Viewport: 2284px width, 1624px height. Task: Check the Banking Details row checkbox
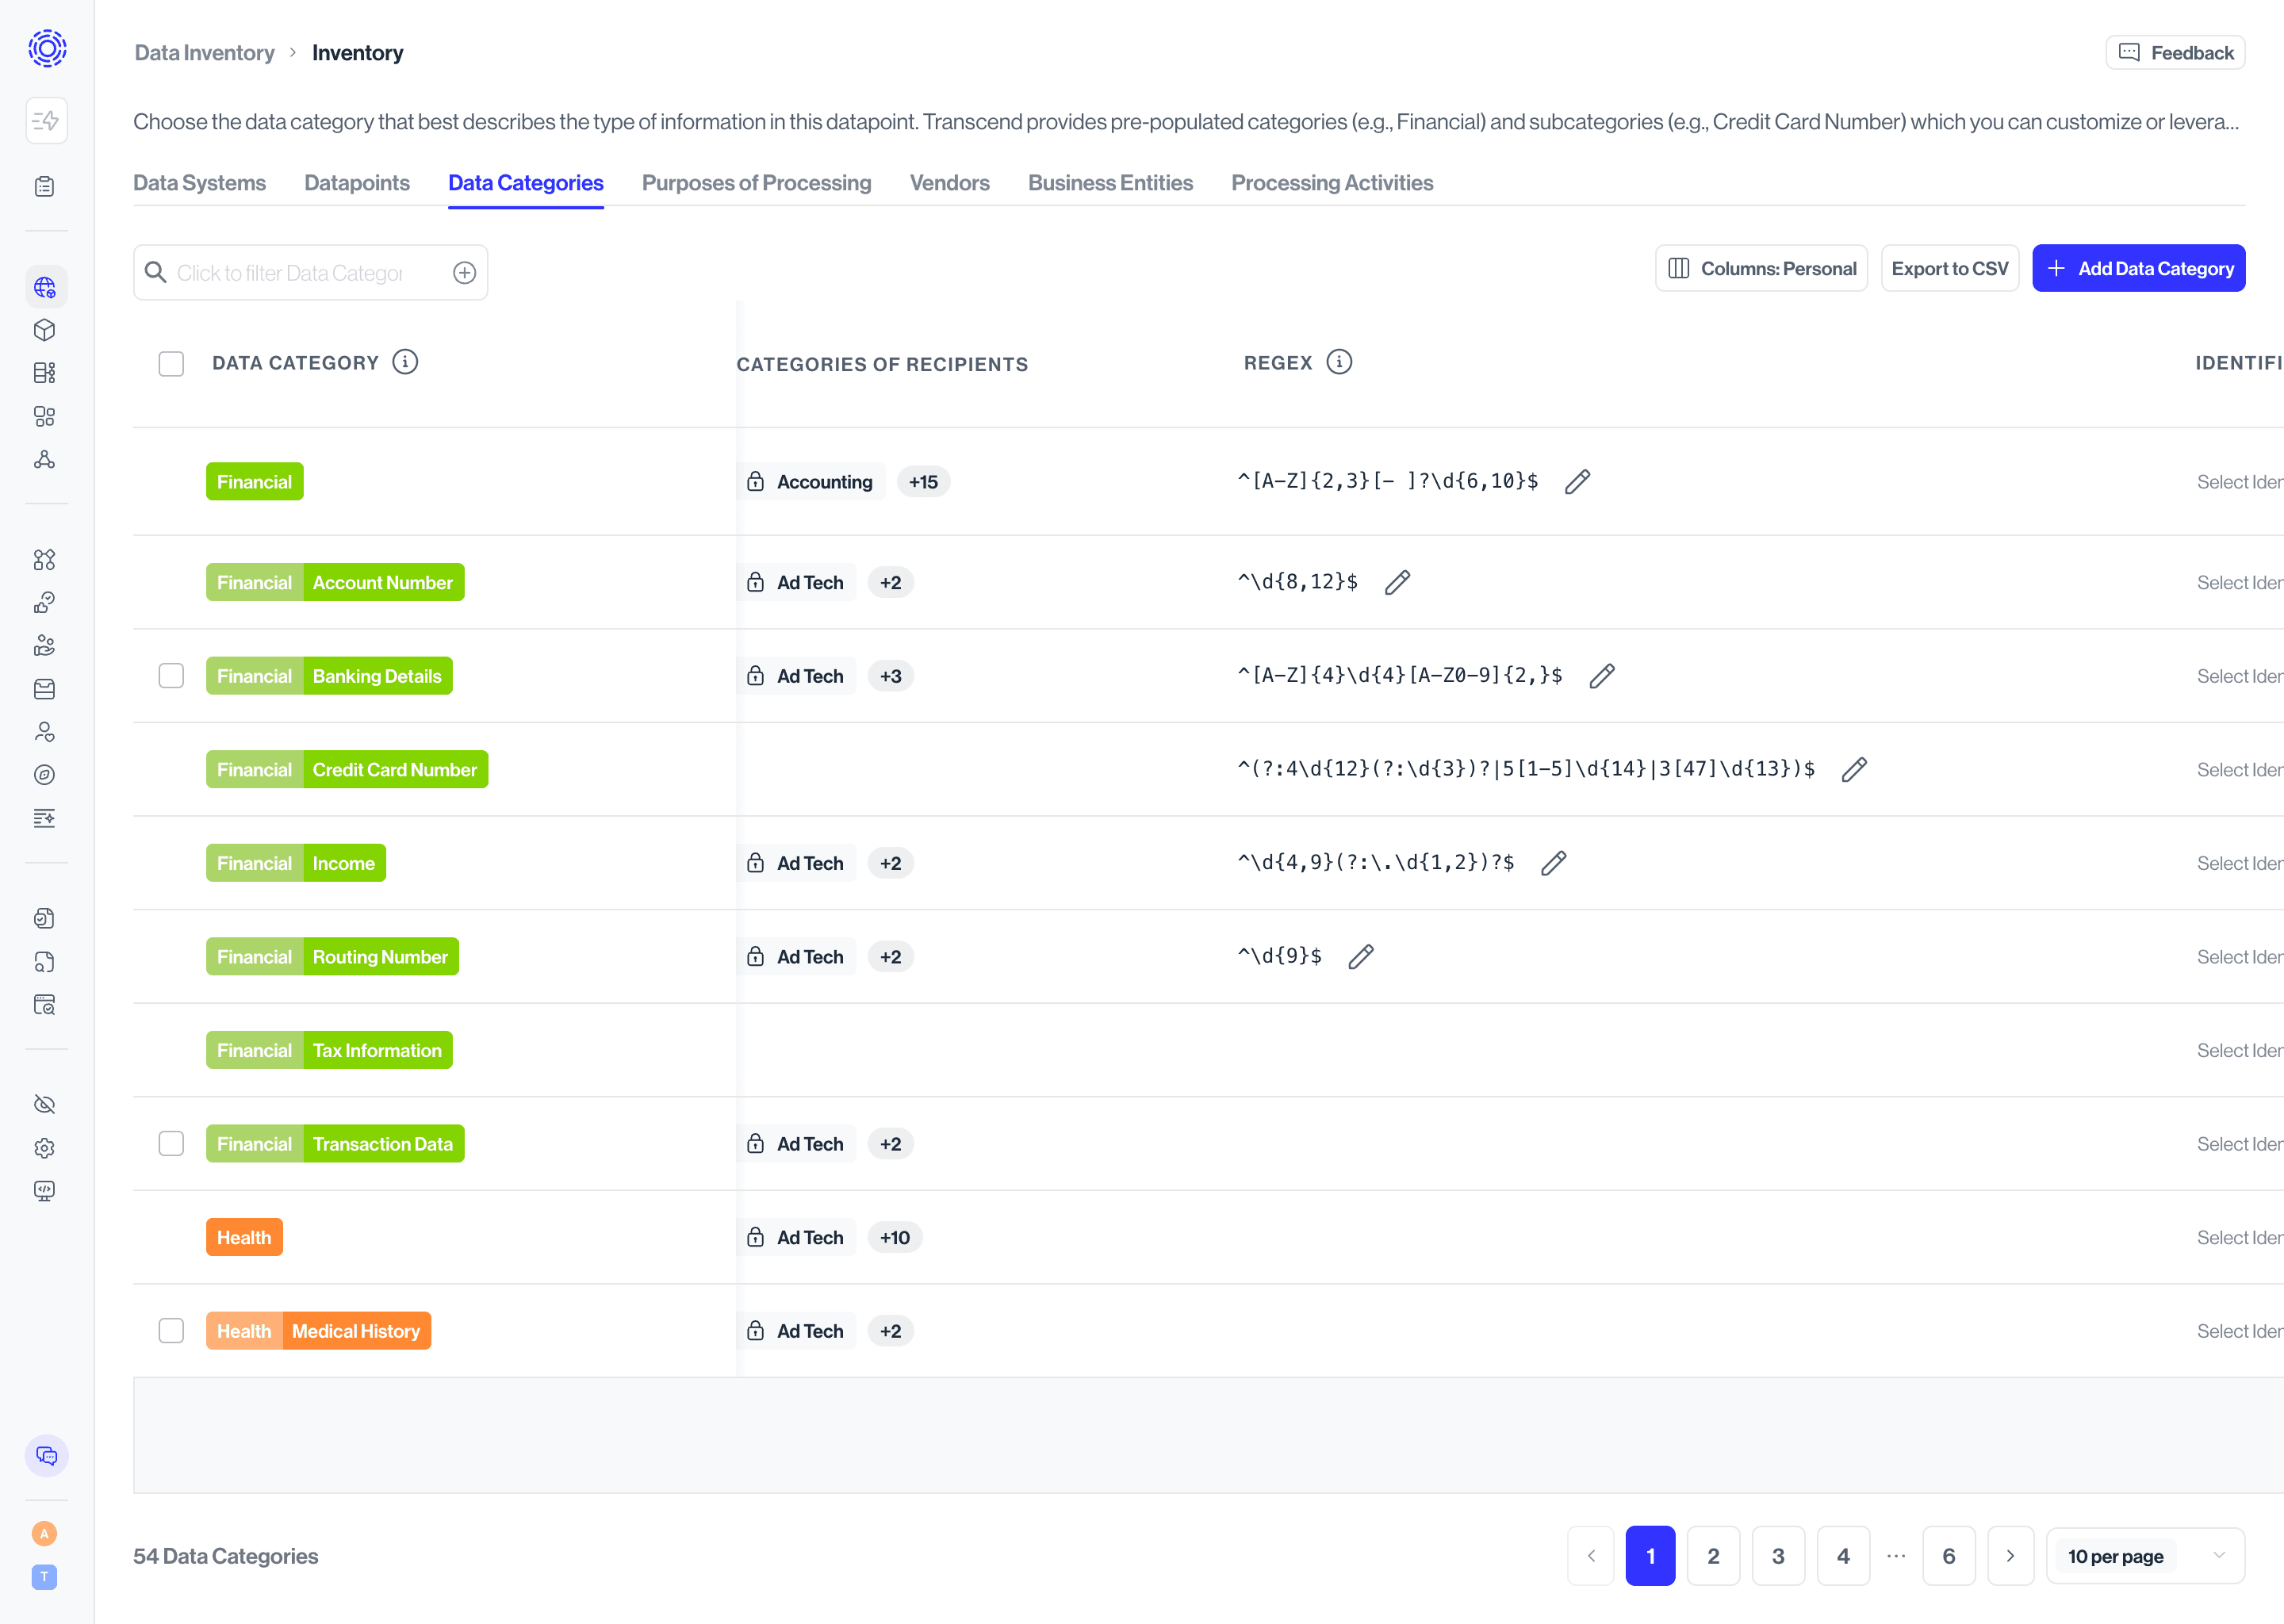tap(171, 675)
